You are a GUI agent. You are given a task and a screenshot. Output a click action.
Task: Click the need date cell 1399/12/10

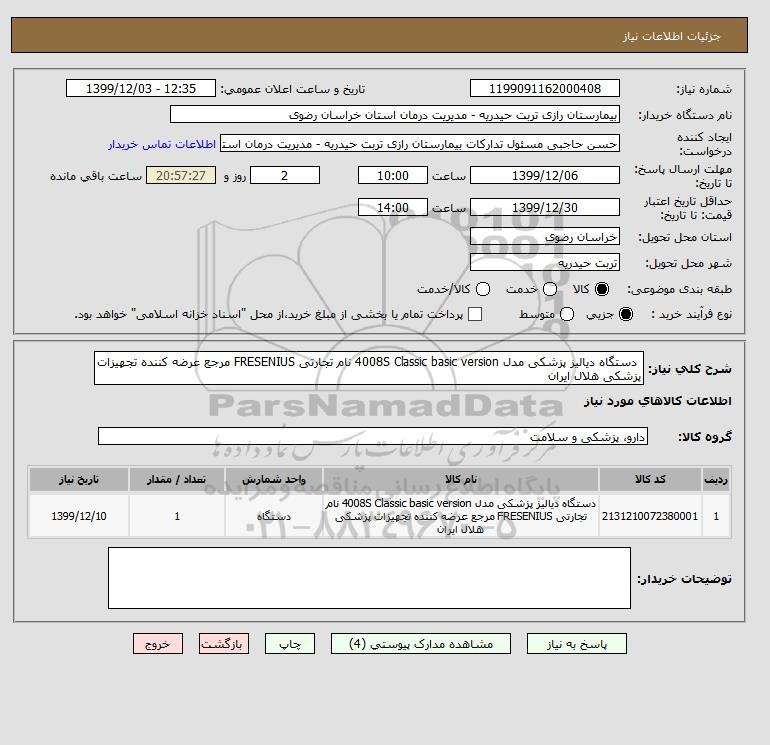pyautogui.click(x=79, y=516)
